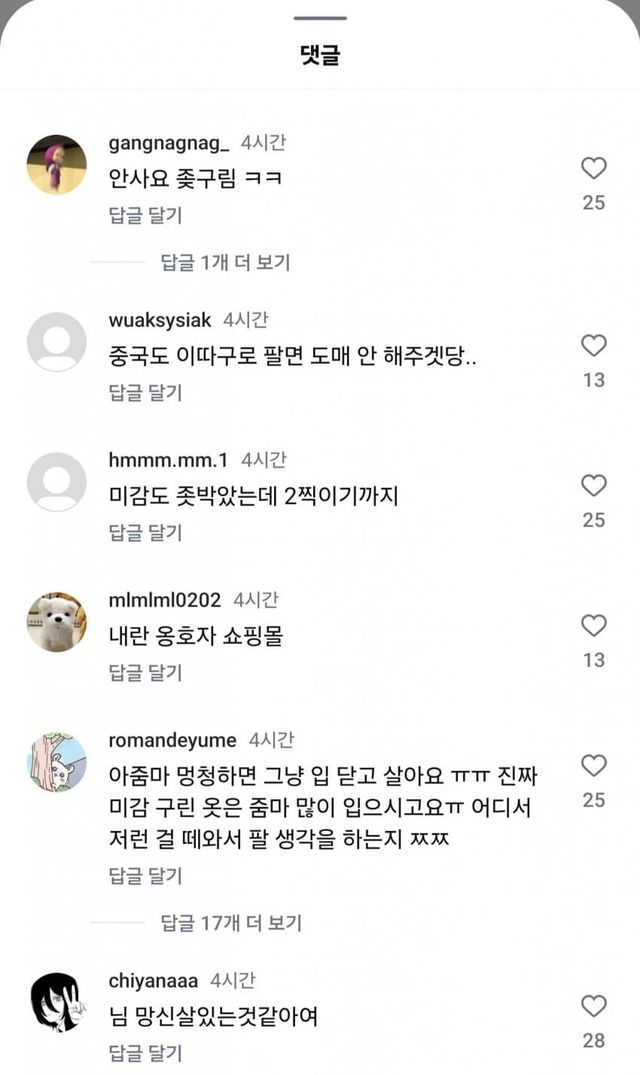
Task: Expand "답글 17개 더 보기" replies
Action: [231, 923]
